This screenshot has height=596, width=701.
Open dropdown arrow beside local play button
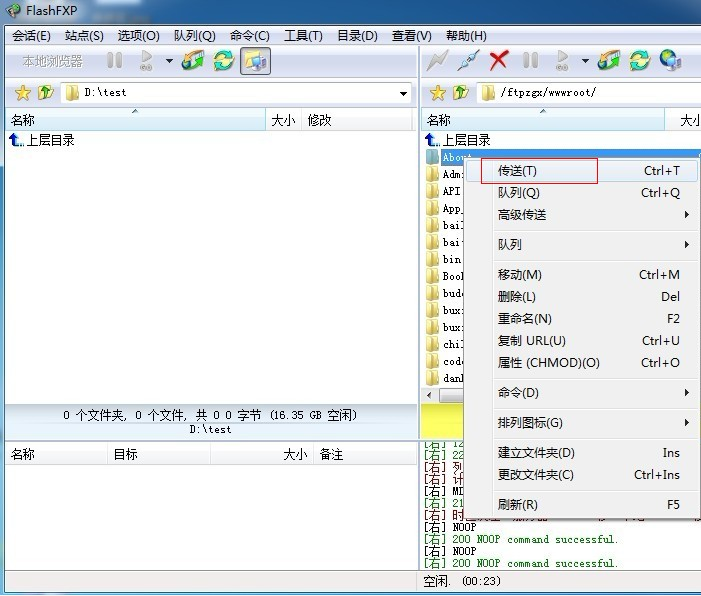tap(169, 61)
